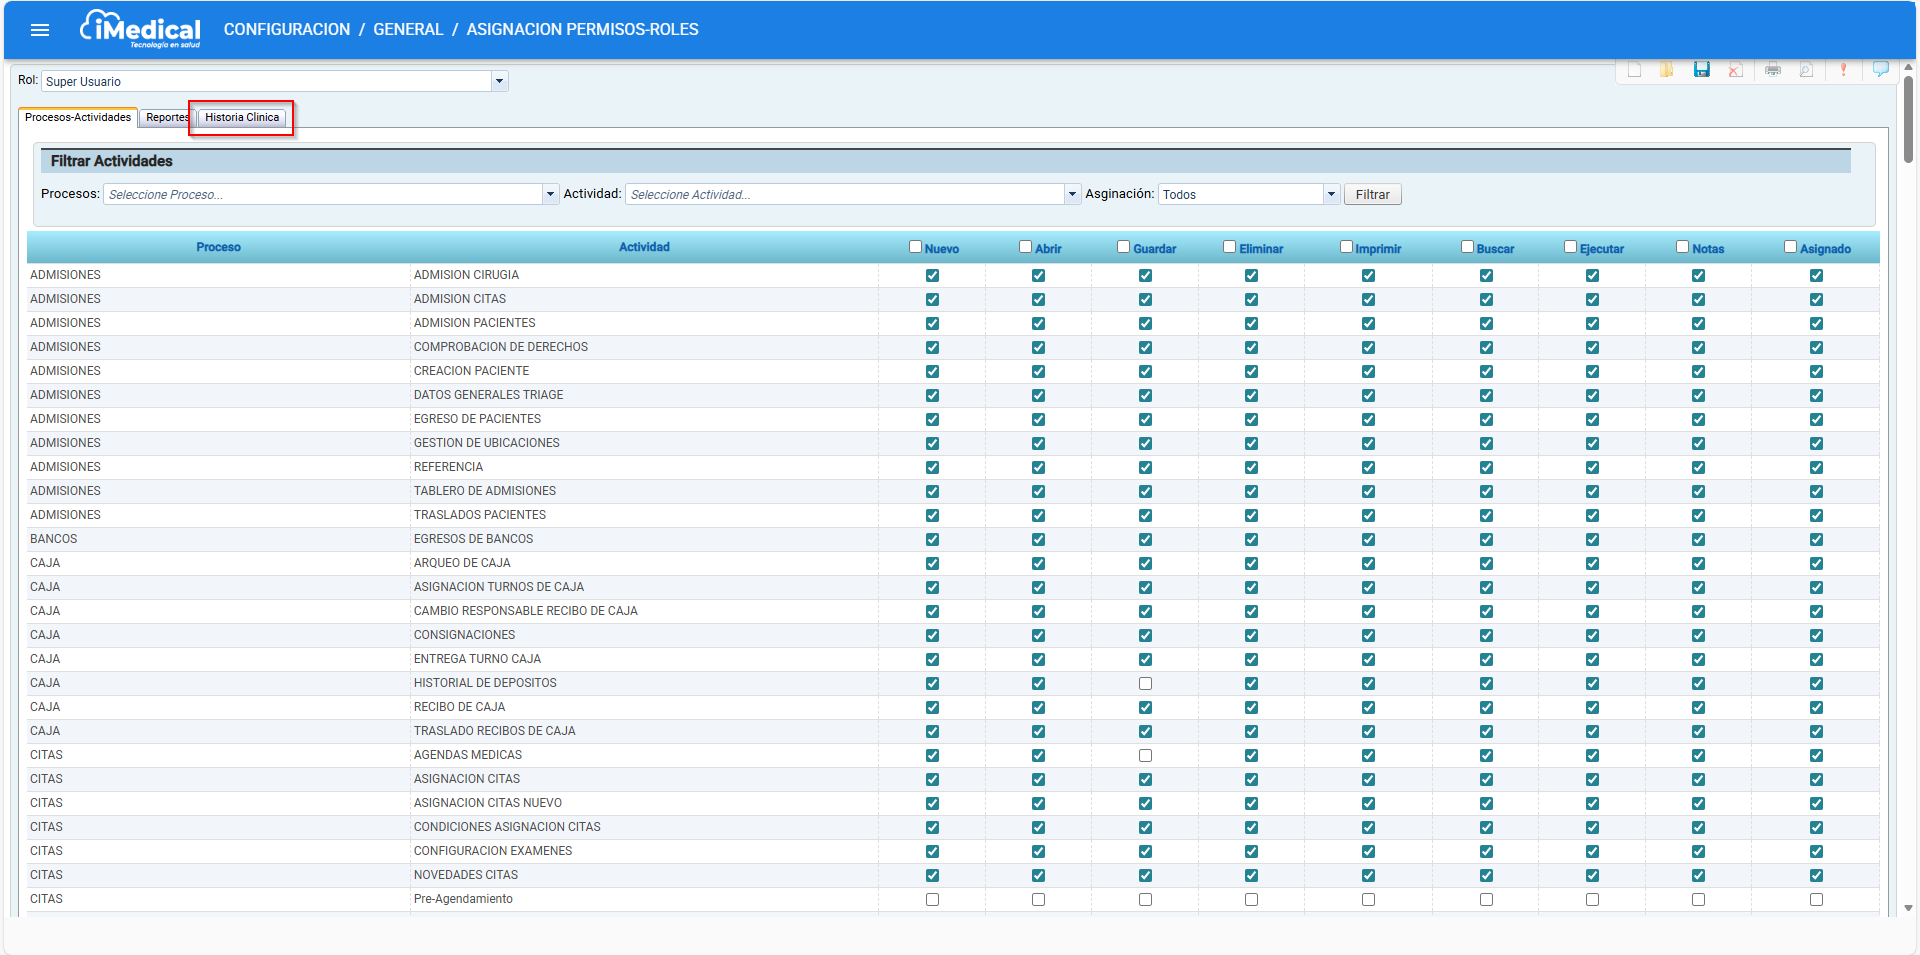Toggle the Nuevo column header checkbox
This screenshot has height=955, width=1920.
click(915, 247)
